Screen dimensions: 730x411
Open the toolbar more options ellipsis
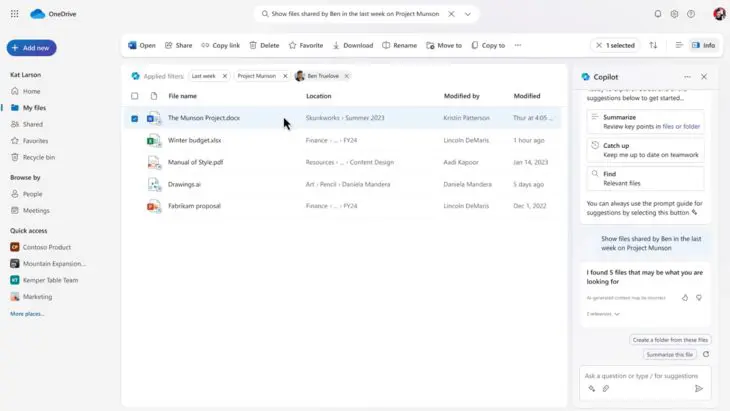pyautogui.click(x=518, y=45)
